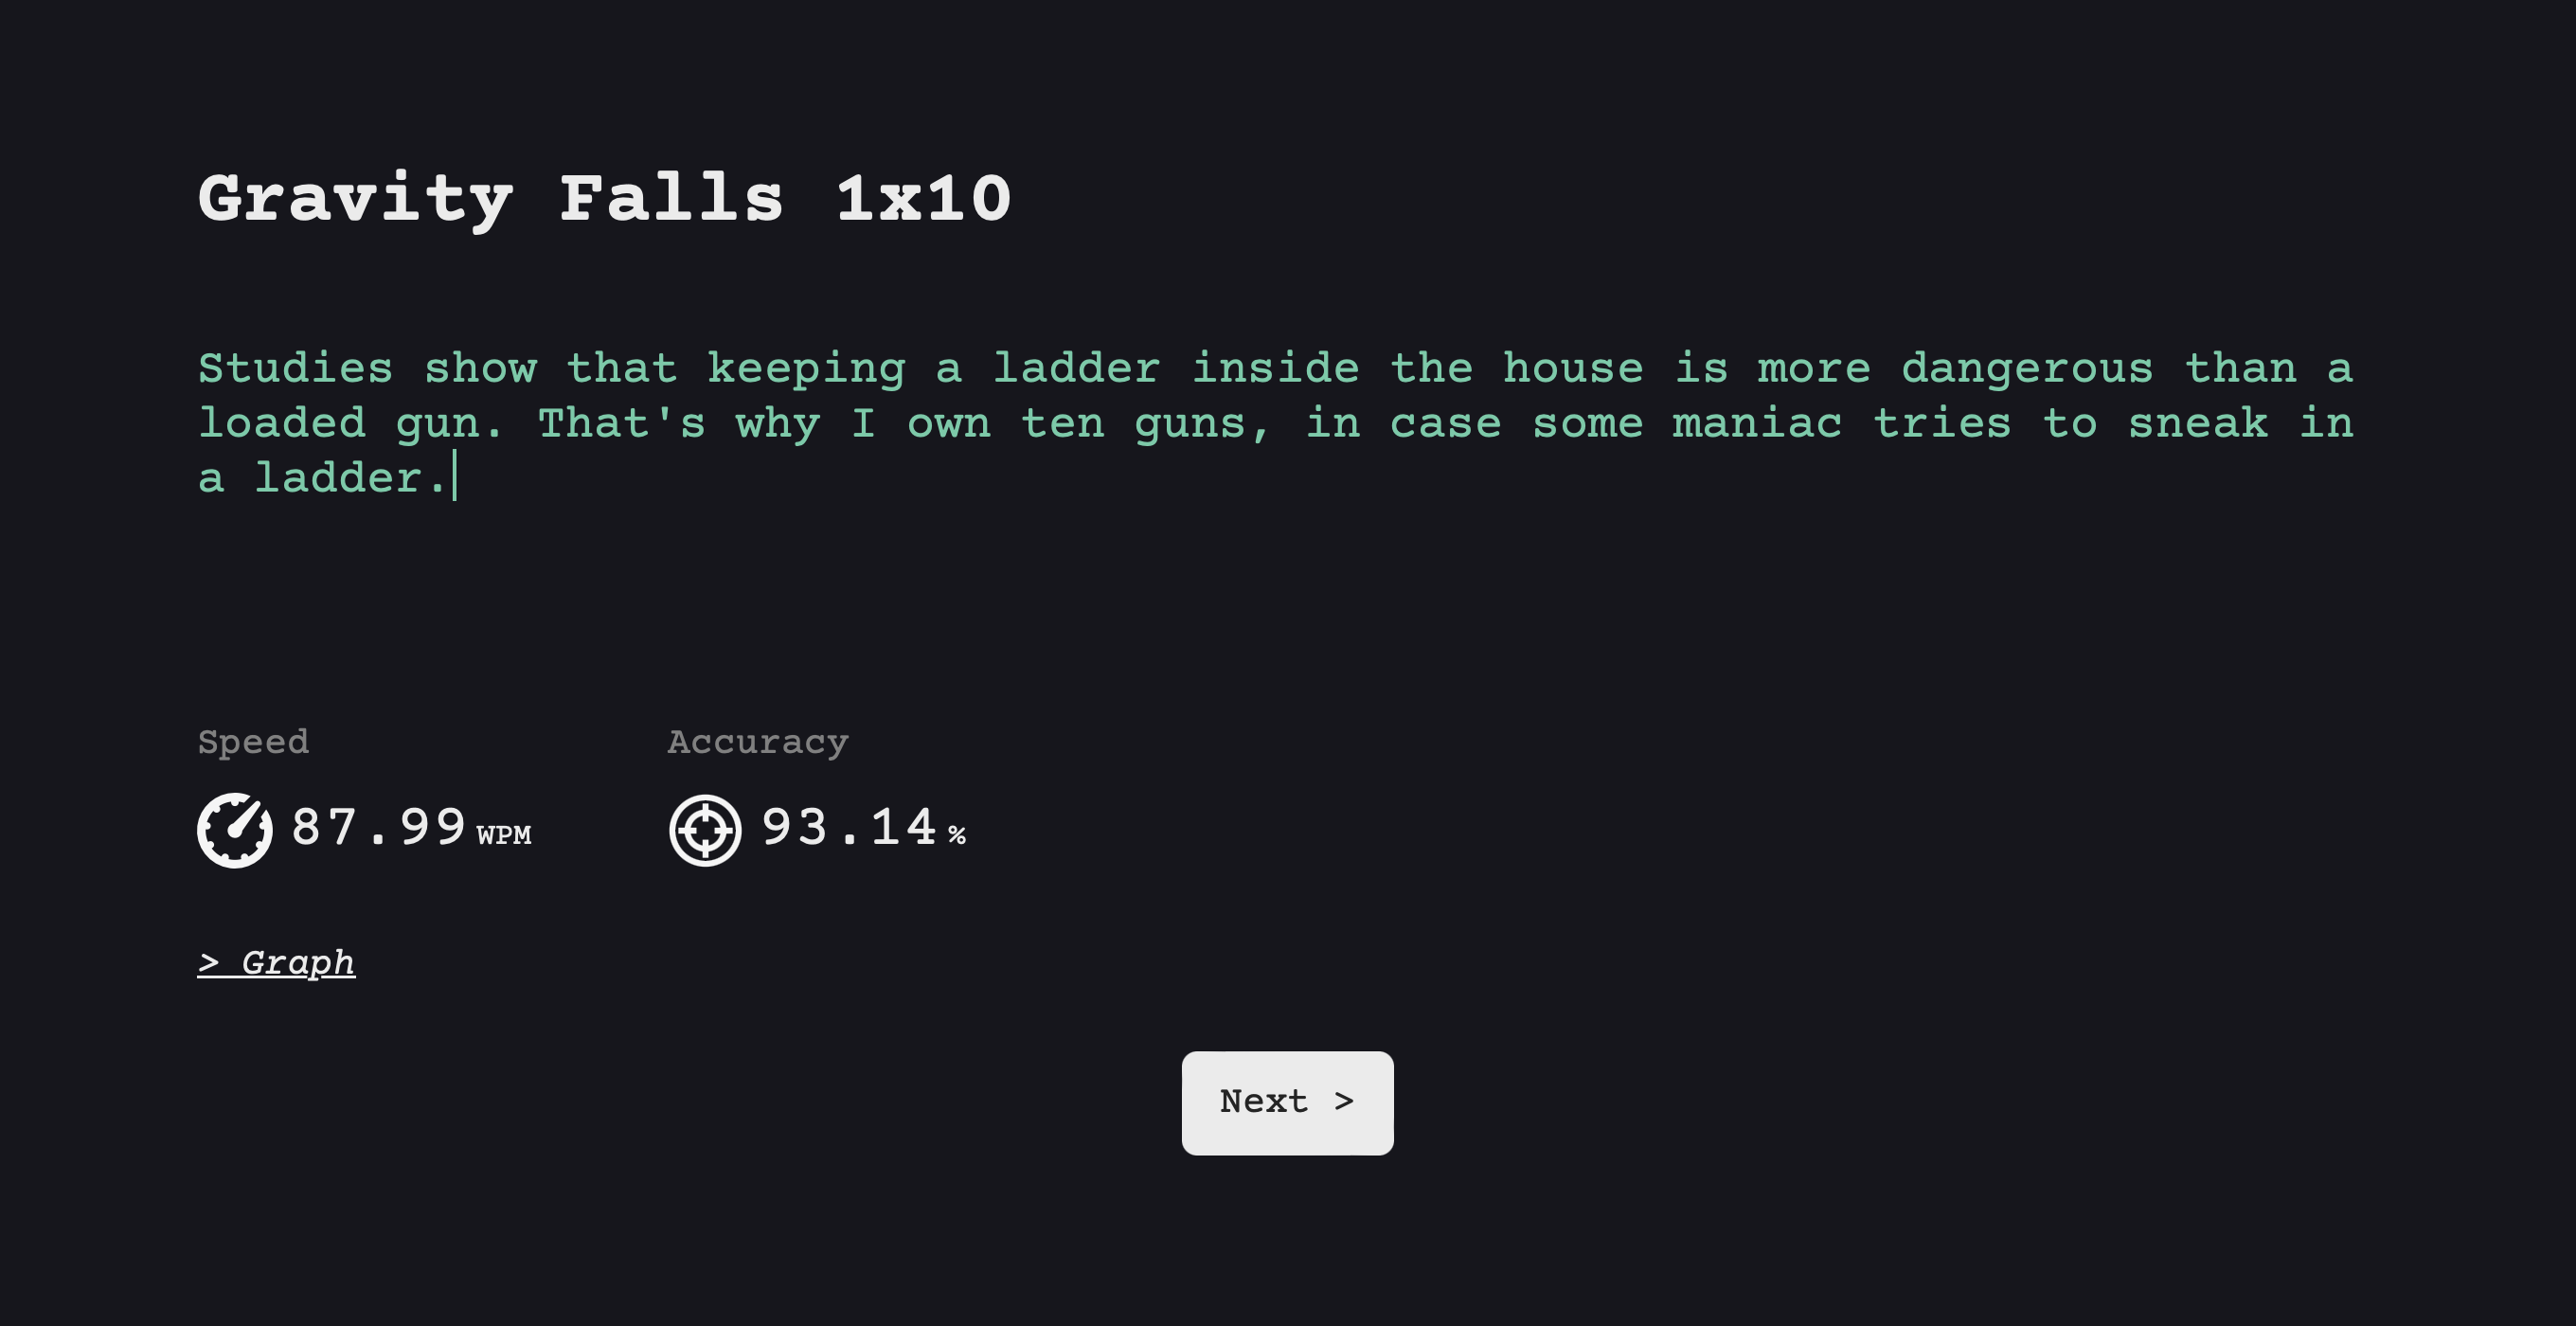This screenshot has width=2576, height=1326.
Task: Click the passage text area
Action: pos(1277,424)
